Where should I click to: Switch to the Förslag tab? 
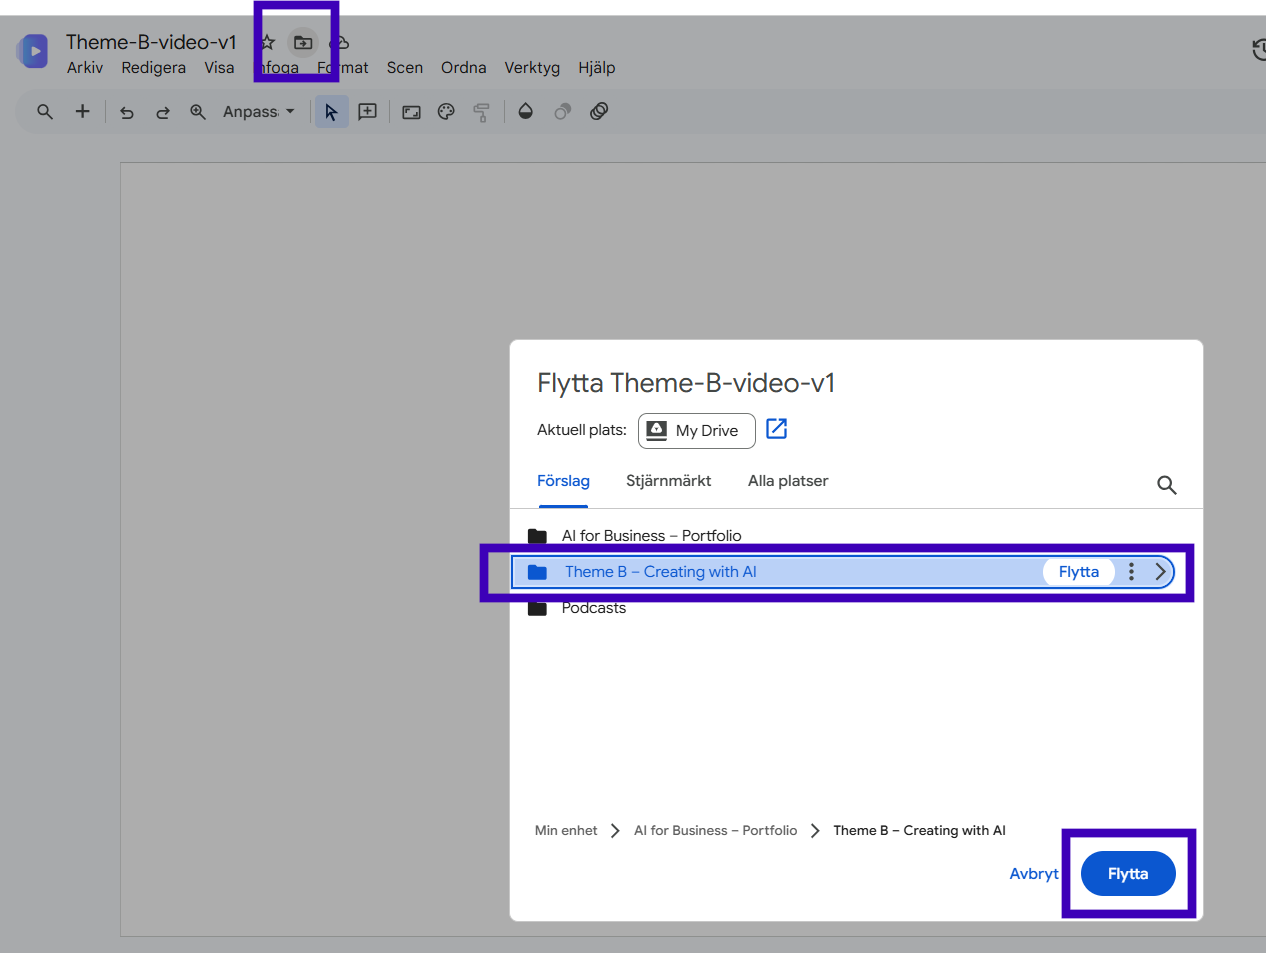563,481
